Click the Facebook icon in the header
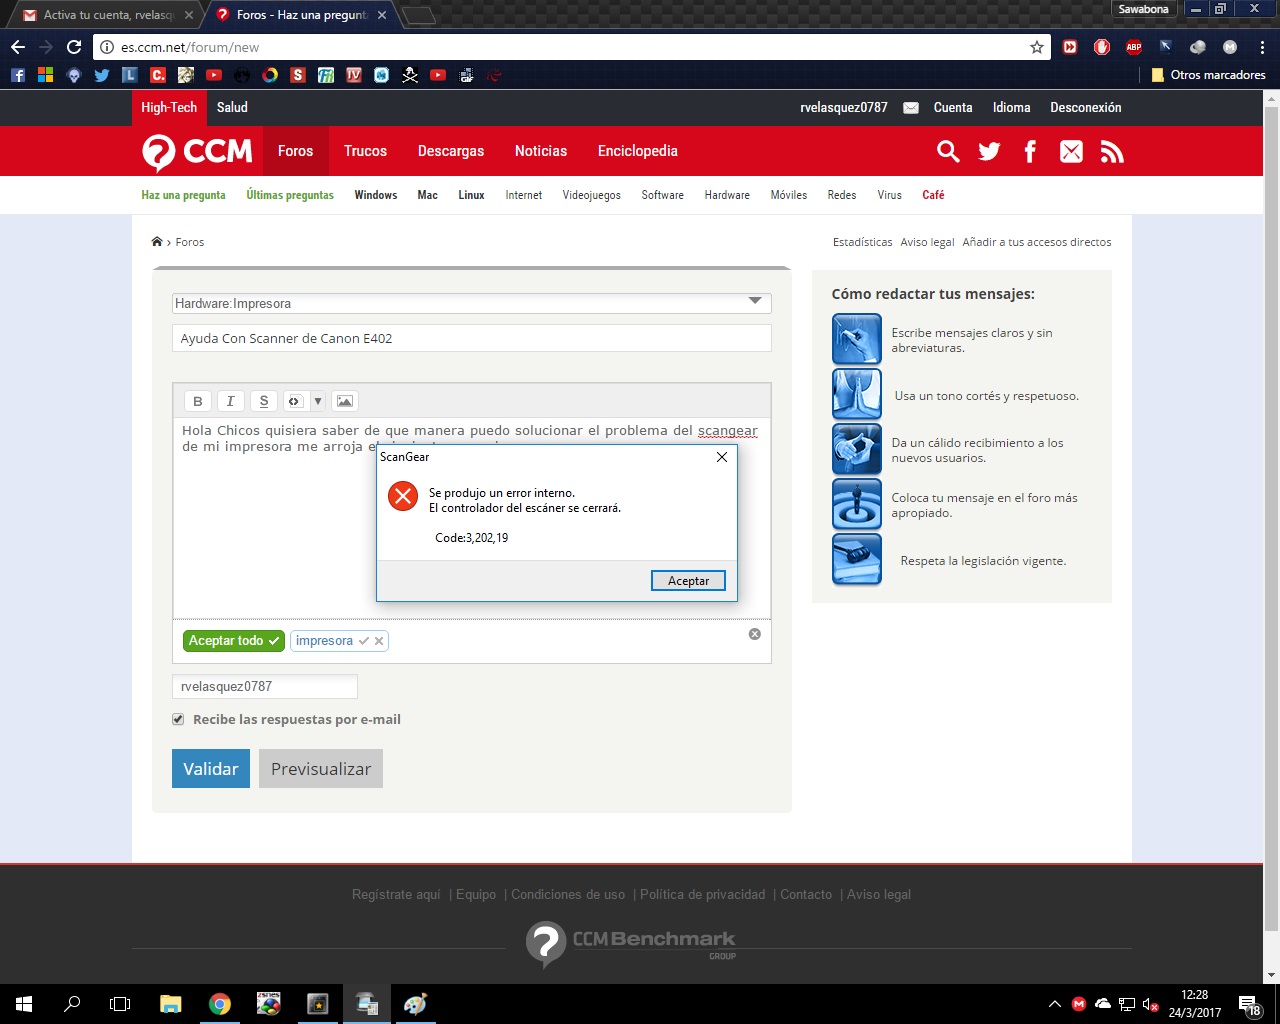The image size is (1280, 1024). point(1030,151)
